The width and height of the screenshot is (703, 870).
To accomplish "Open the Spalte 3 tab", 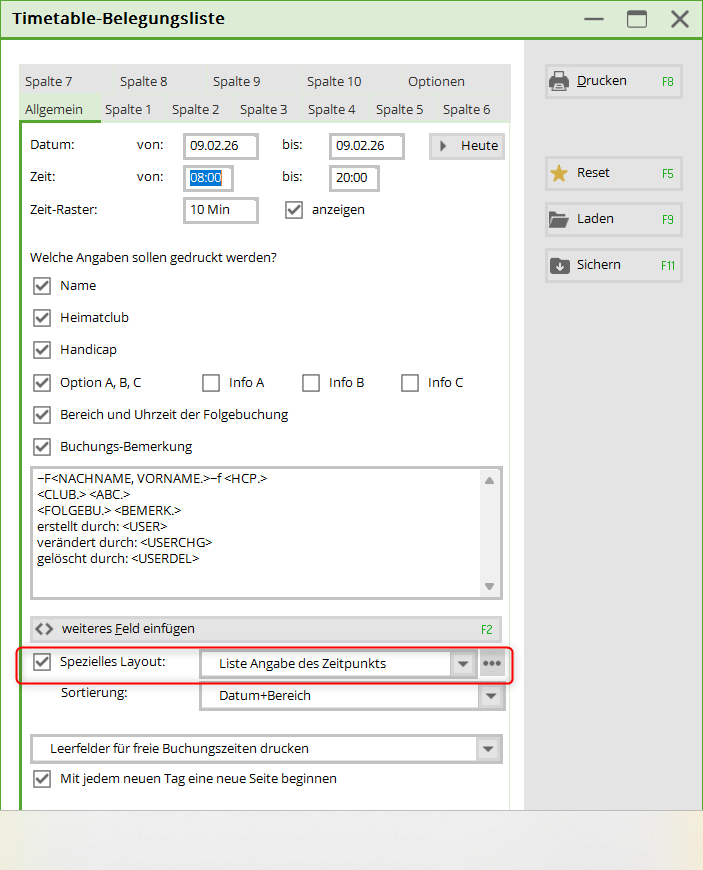I will tap(263, 109).
